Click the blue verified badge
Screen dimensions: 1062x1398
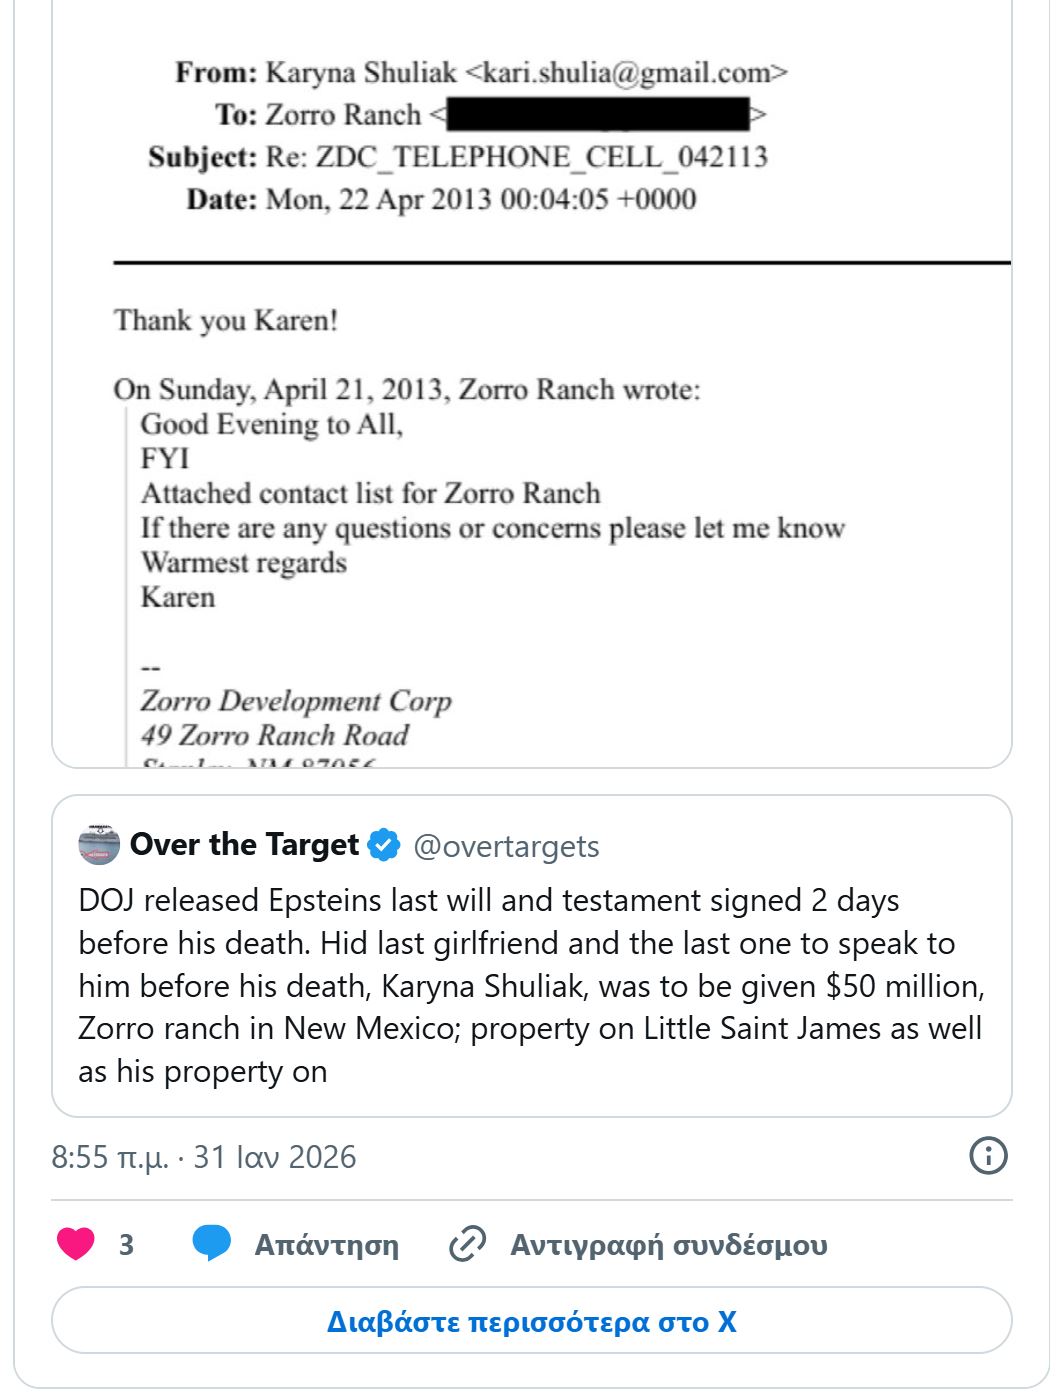(x=383, y=845)
